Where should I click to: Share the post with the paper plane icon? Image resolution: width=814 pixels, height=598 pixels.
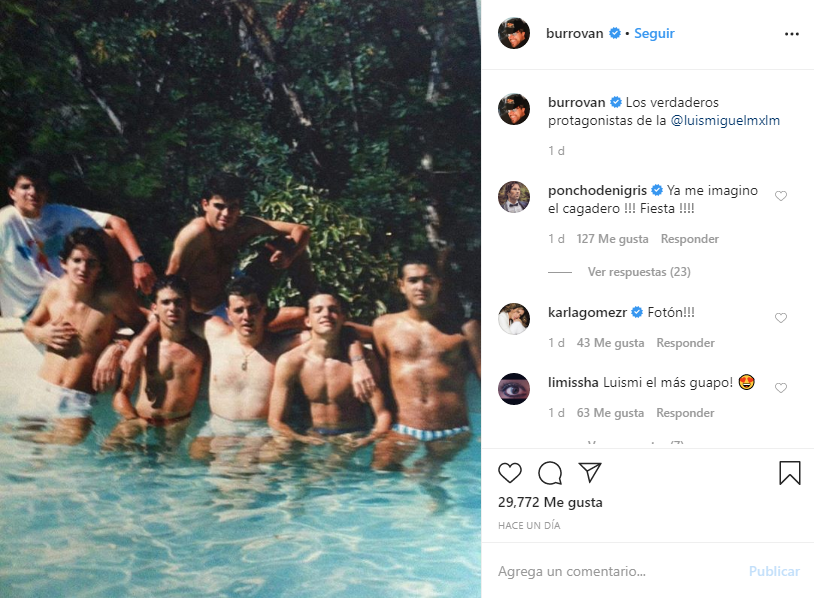(x=590, y=473)
